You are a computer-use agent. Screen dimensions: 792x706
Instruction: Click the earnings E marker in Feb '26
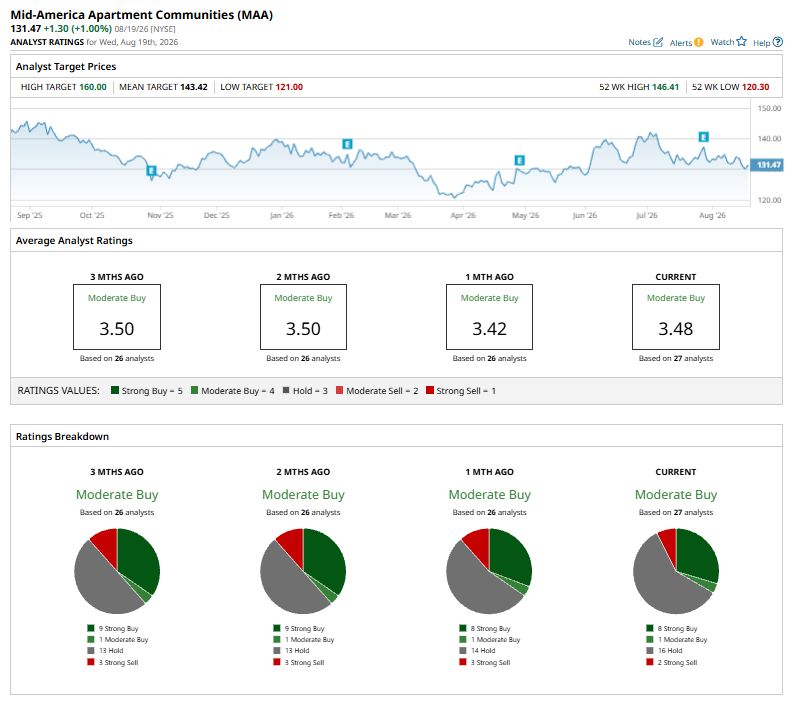(347, 144)
